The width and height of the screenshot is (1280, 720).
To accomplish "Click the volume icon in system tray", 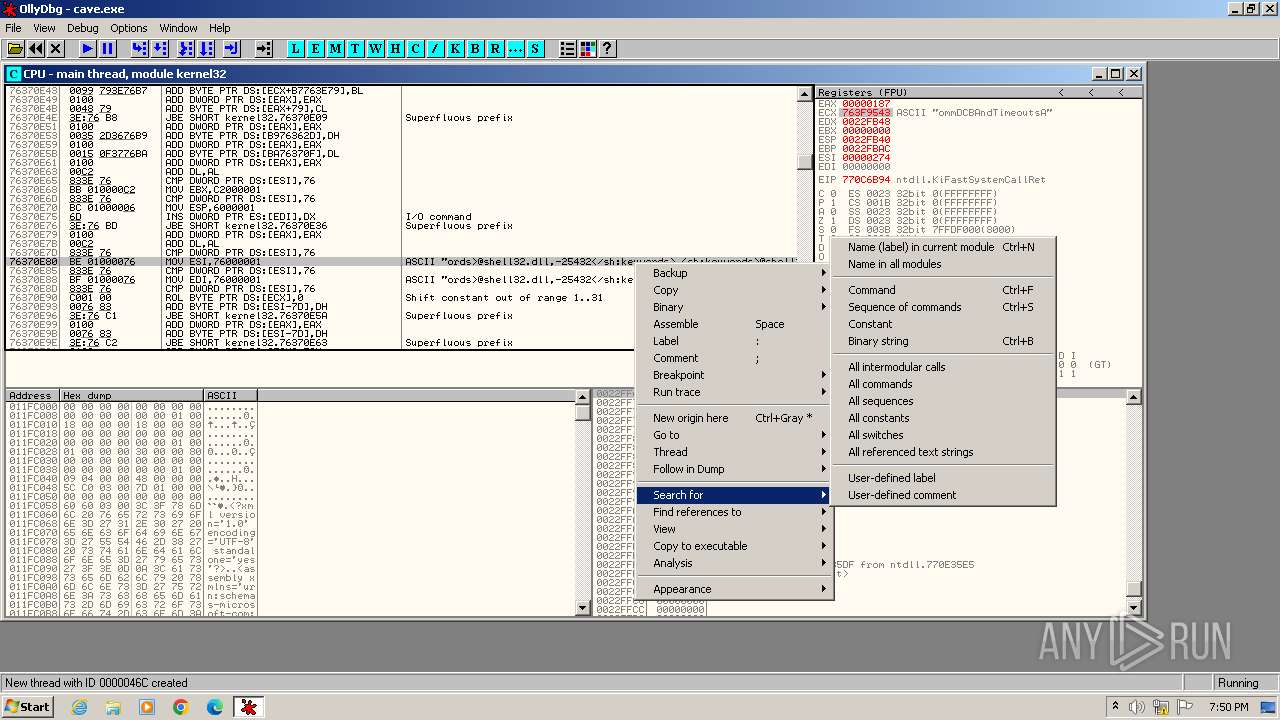I will point(1137,707).
